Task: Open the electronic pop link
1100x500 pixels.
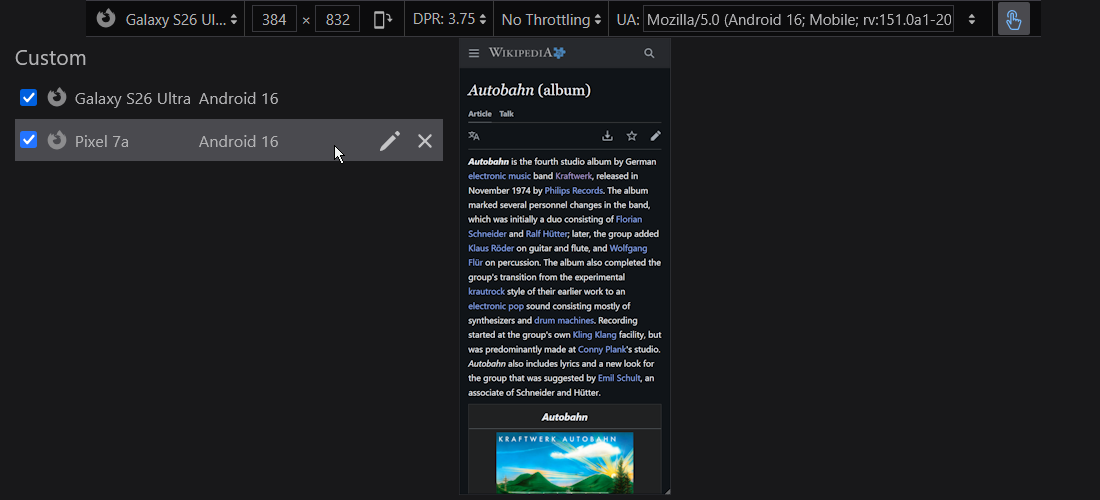Action: (496, 306)
